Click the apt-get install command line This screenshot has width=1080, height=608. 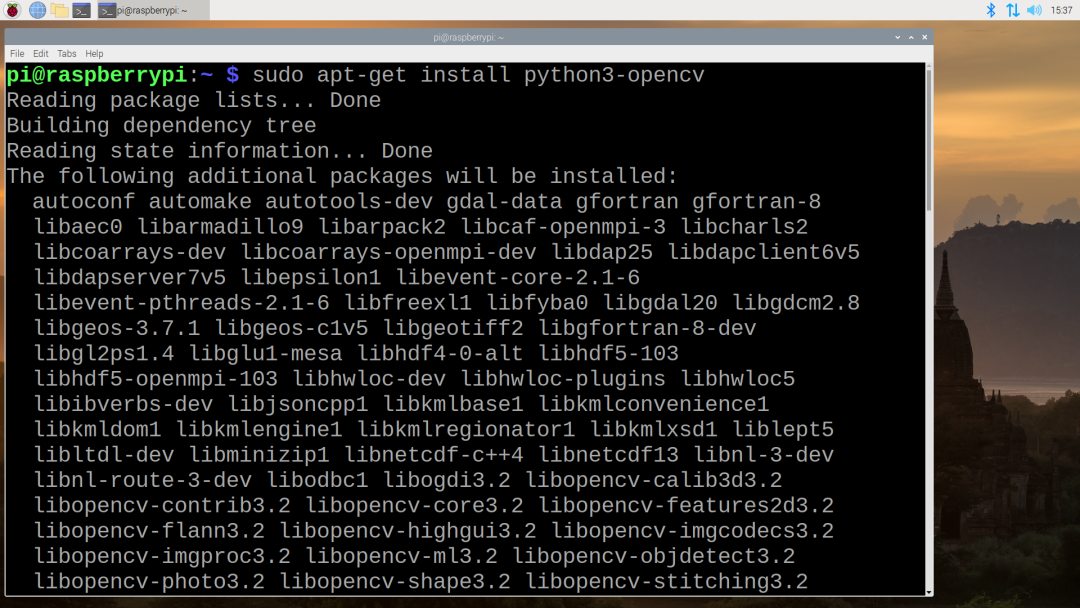[x=478, y=75]
